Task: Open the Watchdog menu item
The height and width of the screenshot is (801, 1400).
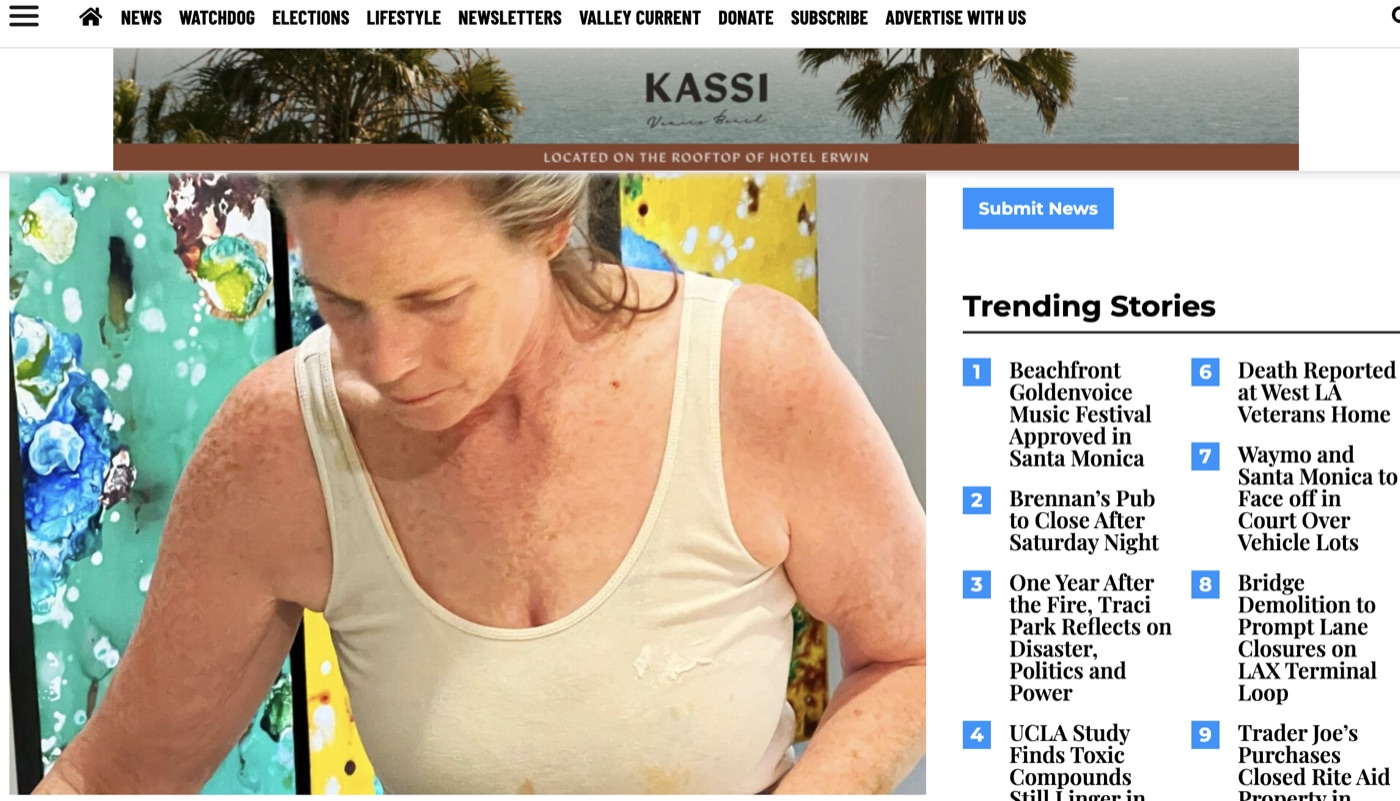Action: click(217, 18)
